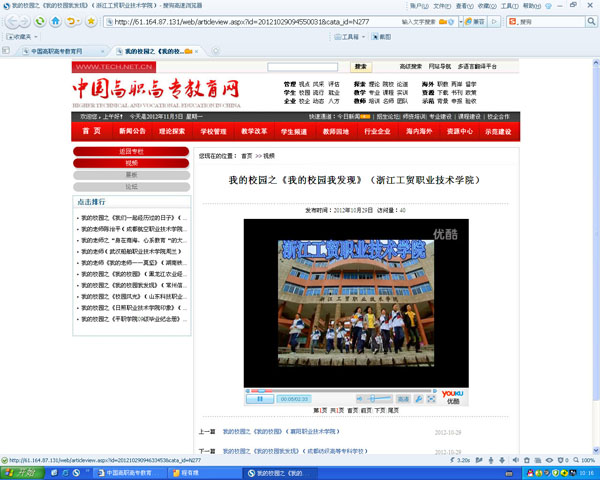Open the previous article link (上一篇)
The height and width of the screenshot is (480, 600).
click(x=281, y=431)
